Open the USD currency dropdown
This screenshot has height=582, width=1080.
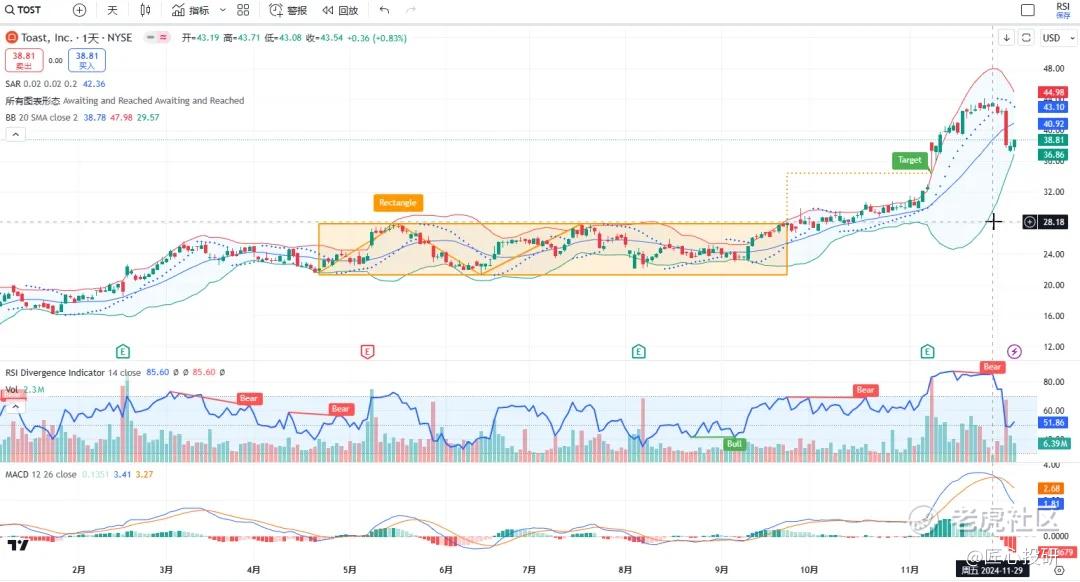click(1057, 37)
